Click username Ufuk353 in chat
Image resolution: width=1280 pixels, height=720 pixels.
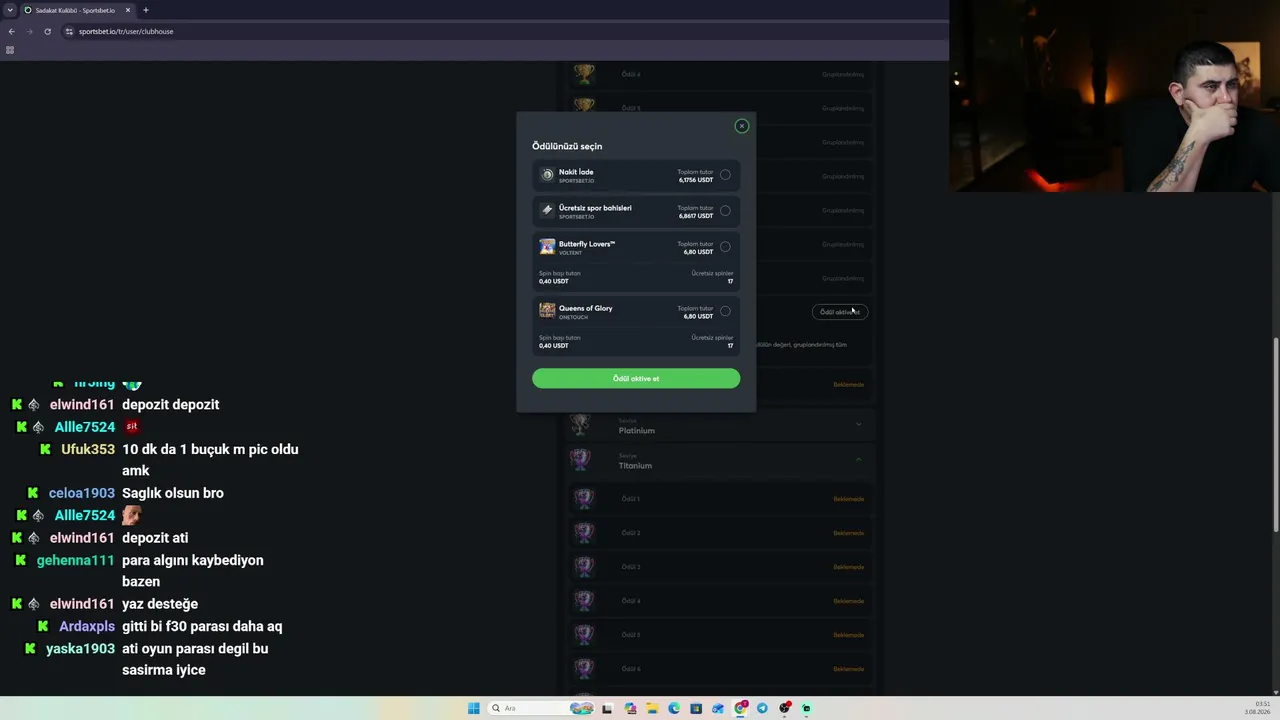pos(88,449)
